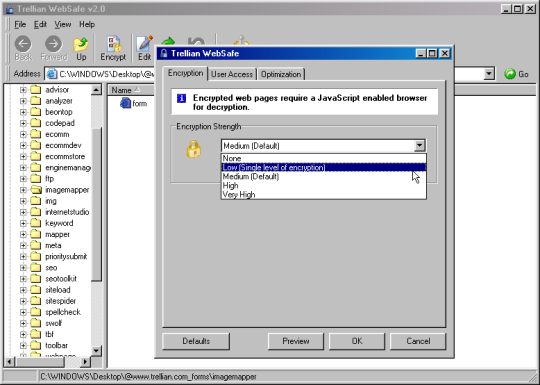
Task: Click tree horizontal scroll right arrow
Action: point(85,362)
